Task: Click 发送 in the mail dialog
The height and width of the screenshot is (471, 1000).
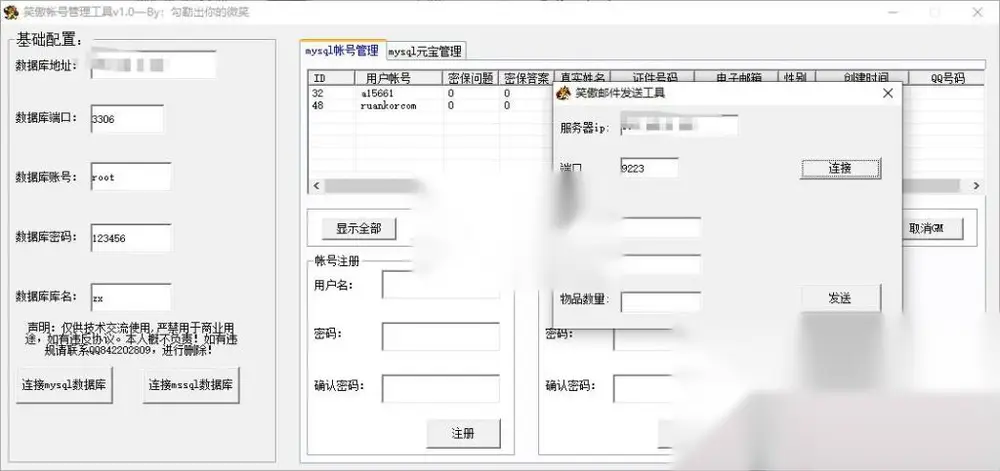Action: pos(840,298)
